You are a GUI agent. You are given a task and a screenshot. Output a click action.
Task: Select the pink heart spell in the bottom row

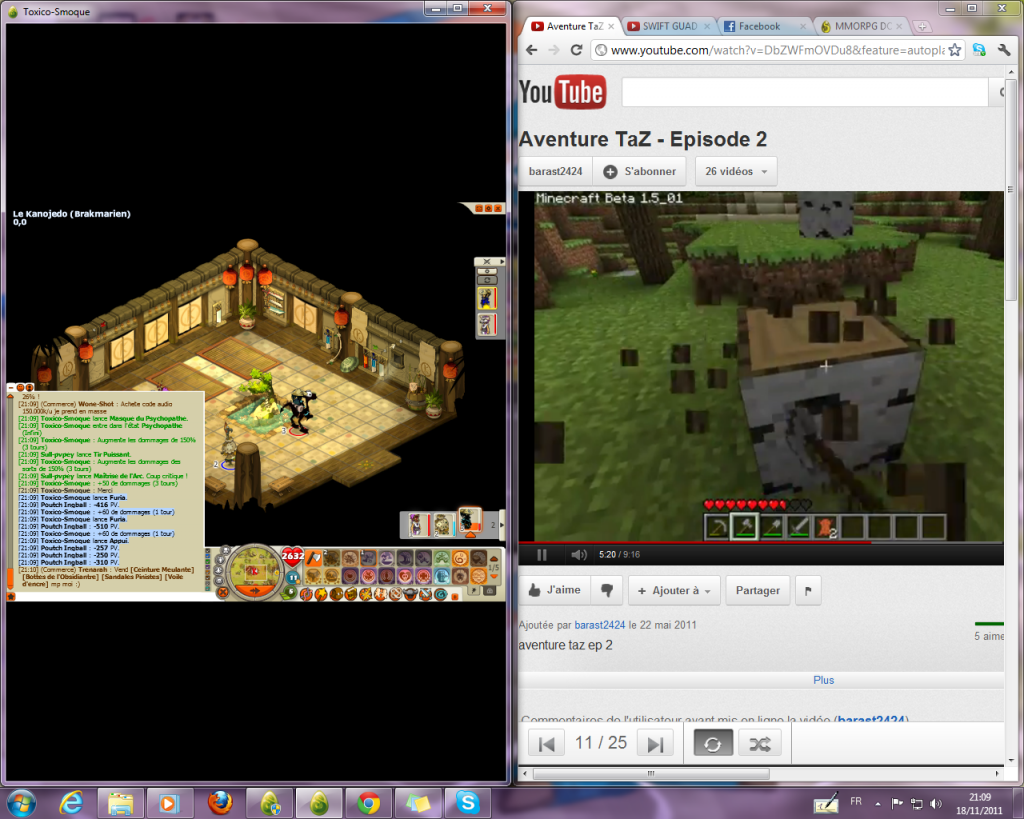click(x=406, y=576)
